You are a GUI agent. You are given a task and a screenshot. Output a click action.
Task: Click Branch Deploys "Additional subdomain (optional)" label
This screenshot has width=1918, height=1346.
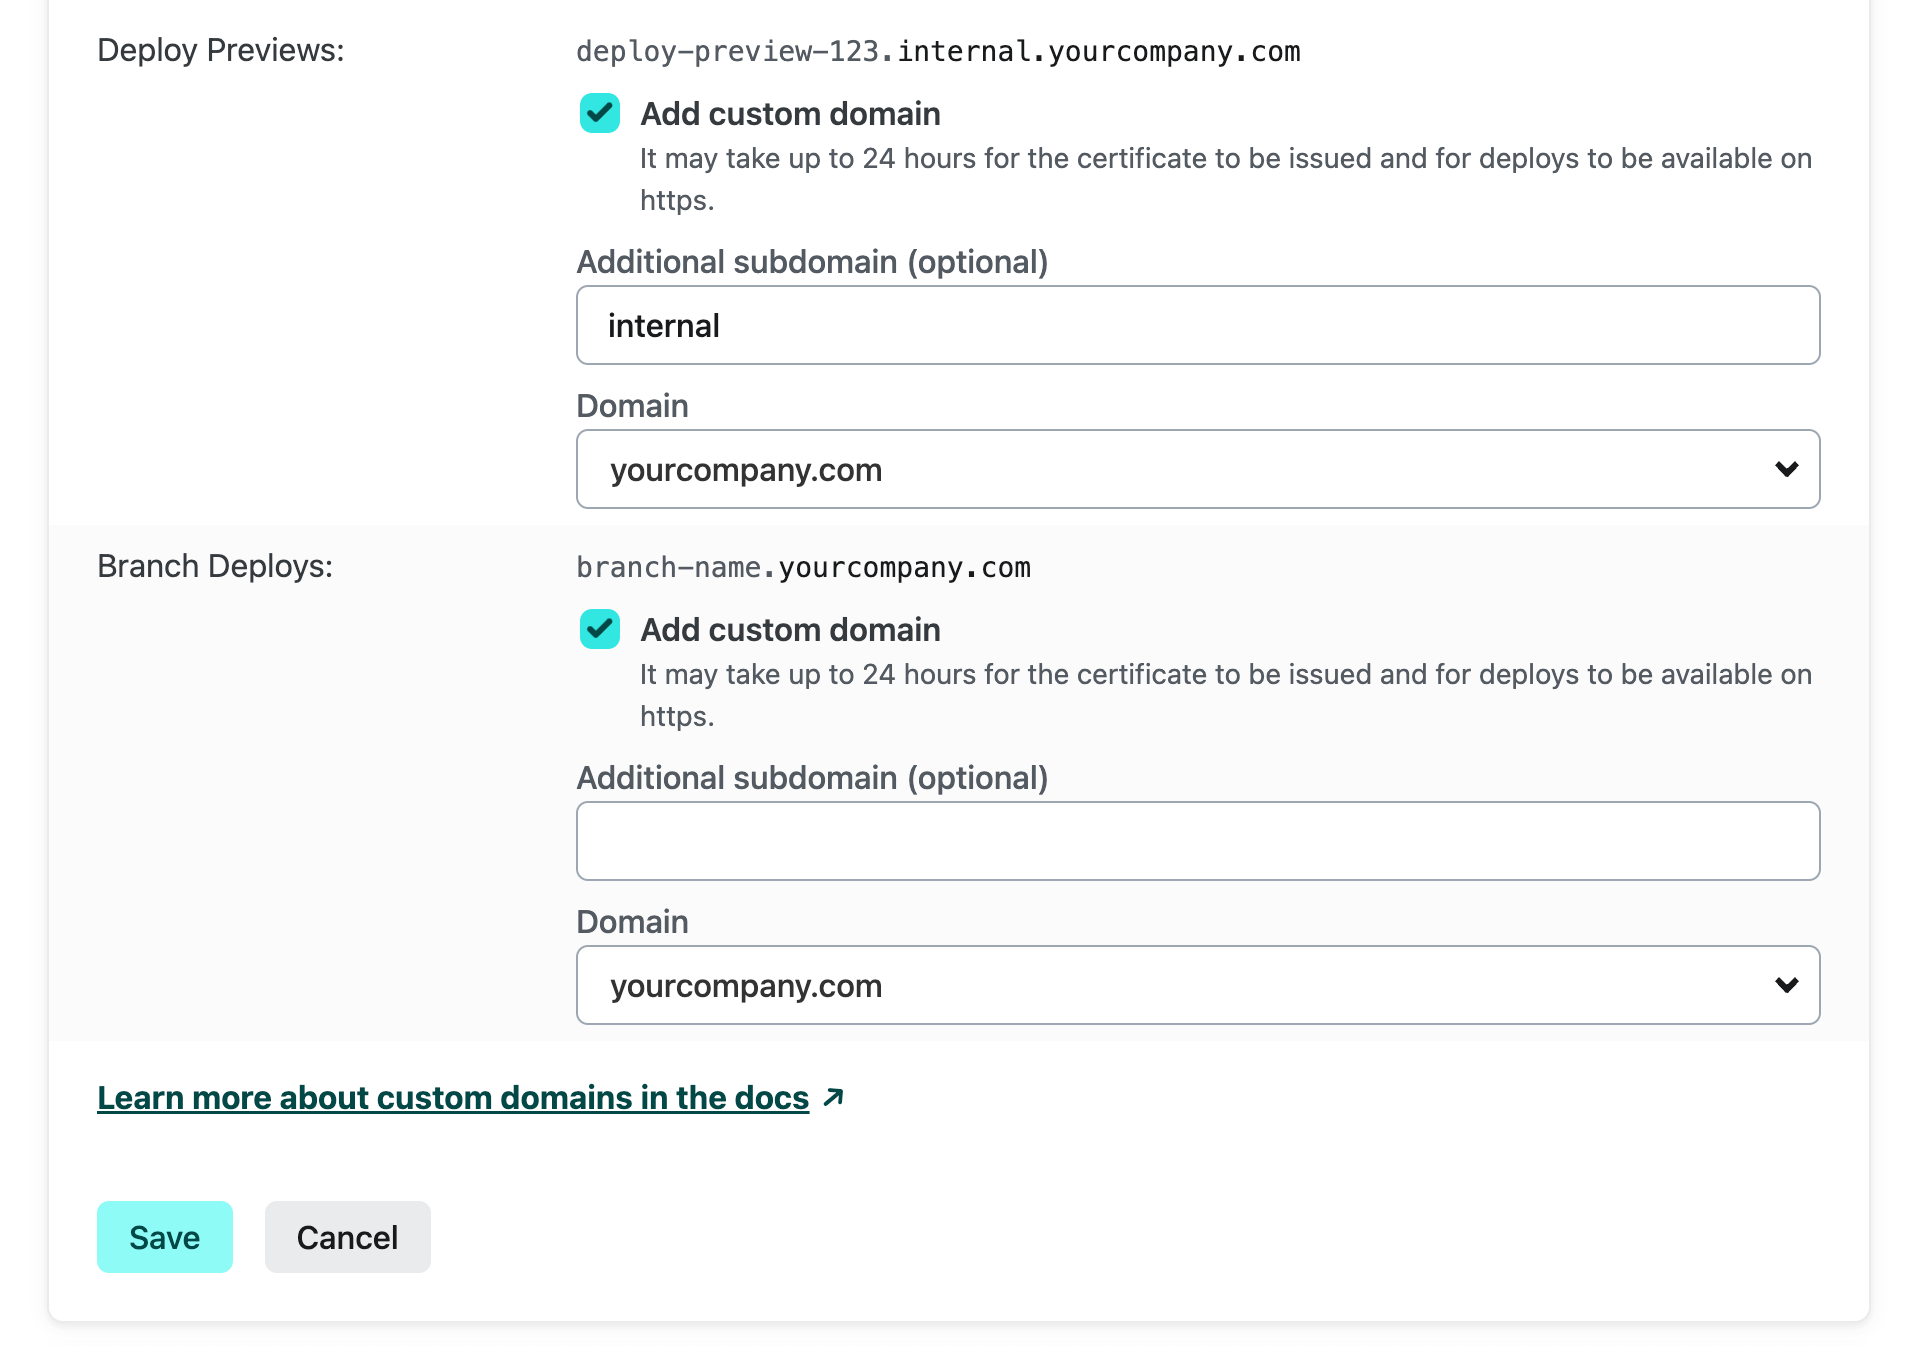tap(812, 778)
